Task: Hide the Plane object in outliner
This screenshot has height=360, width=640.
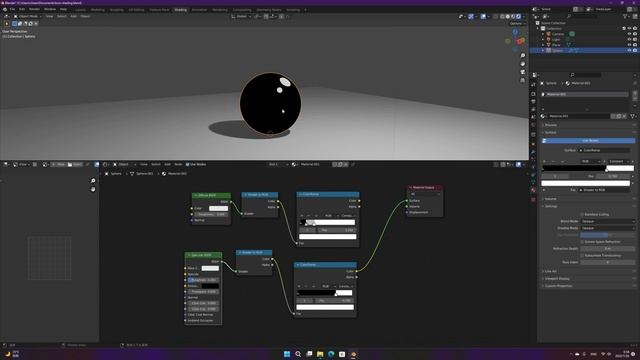Action: (x=629, y=45)
